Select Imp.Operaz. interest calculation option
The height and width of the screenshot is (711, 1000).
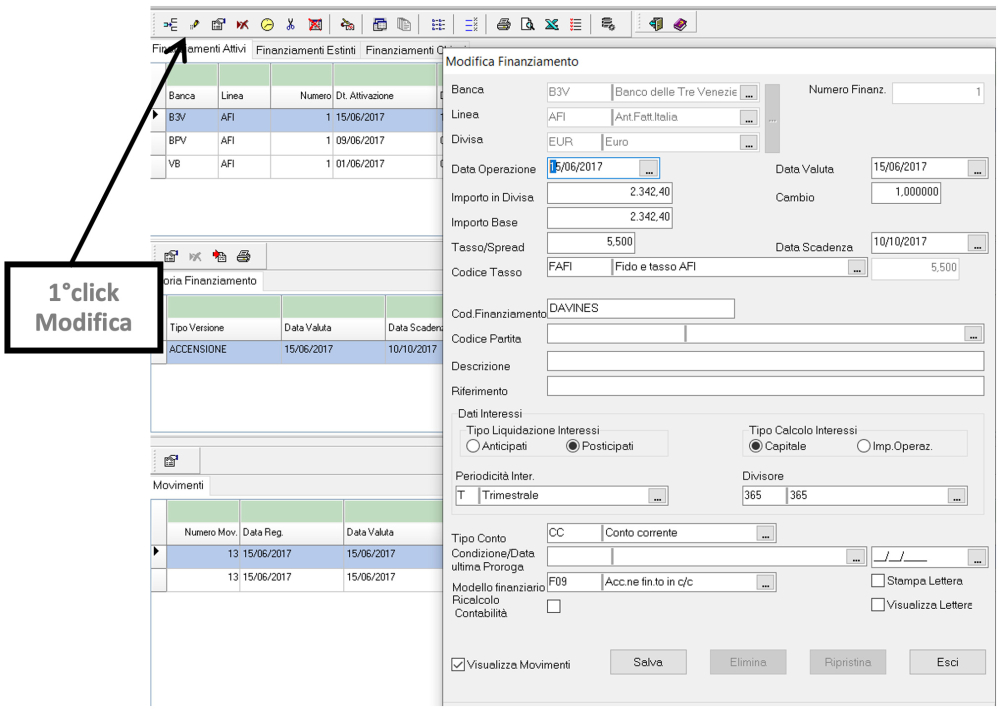(x=865, y=446)
